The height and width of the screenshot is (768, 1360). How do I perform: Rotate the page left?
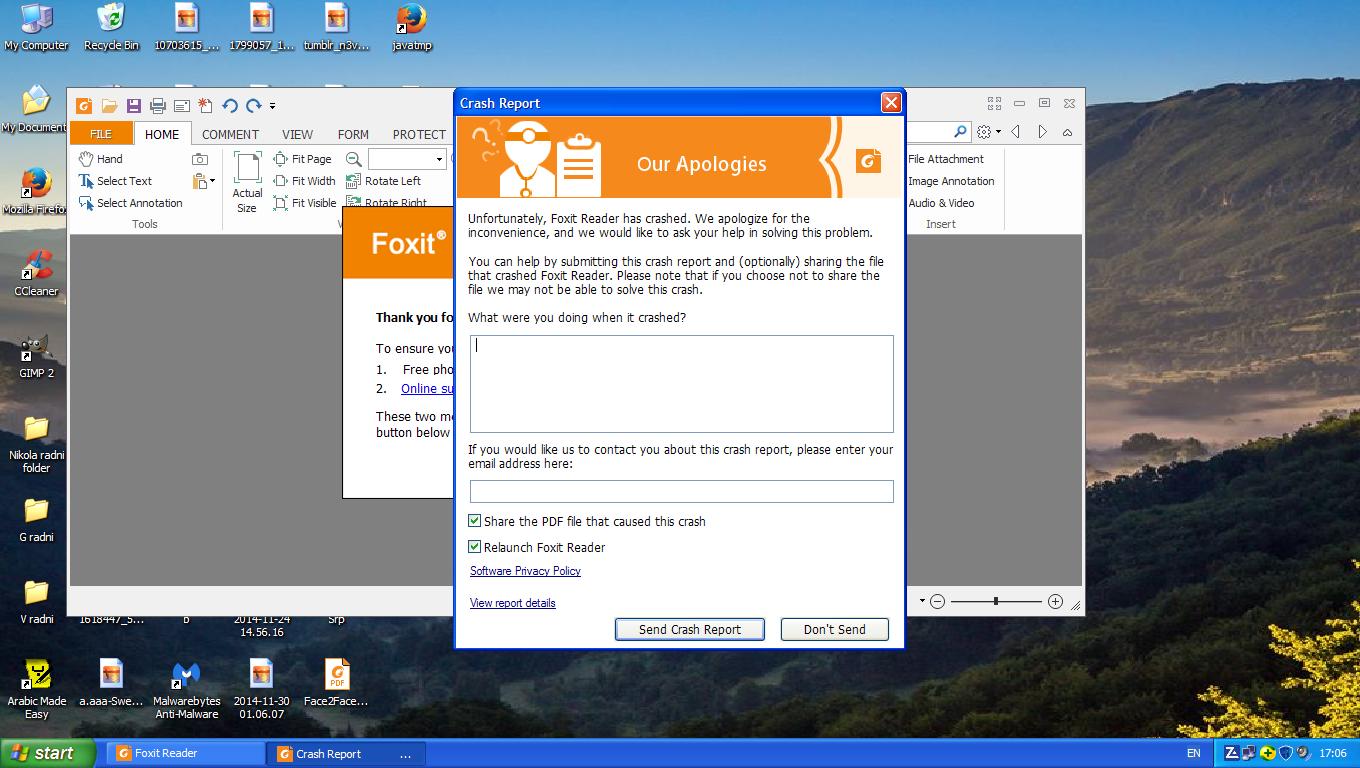pyautogui.click(x=383, y=181)
